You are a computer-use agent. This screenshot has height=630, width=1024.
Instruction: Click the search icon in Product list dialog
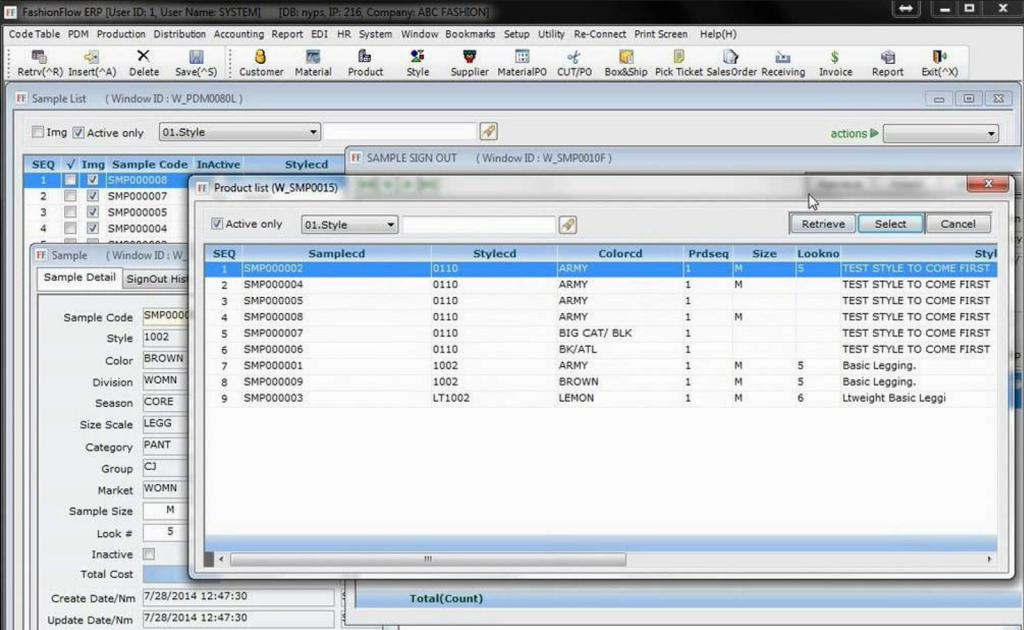tap(568, 225)
